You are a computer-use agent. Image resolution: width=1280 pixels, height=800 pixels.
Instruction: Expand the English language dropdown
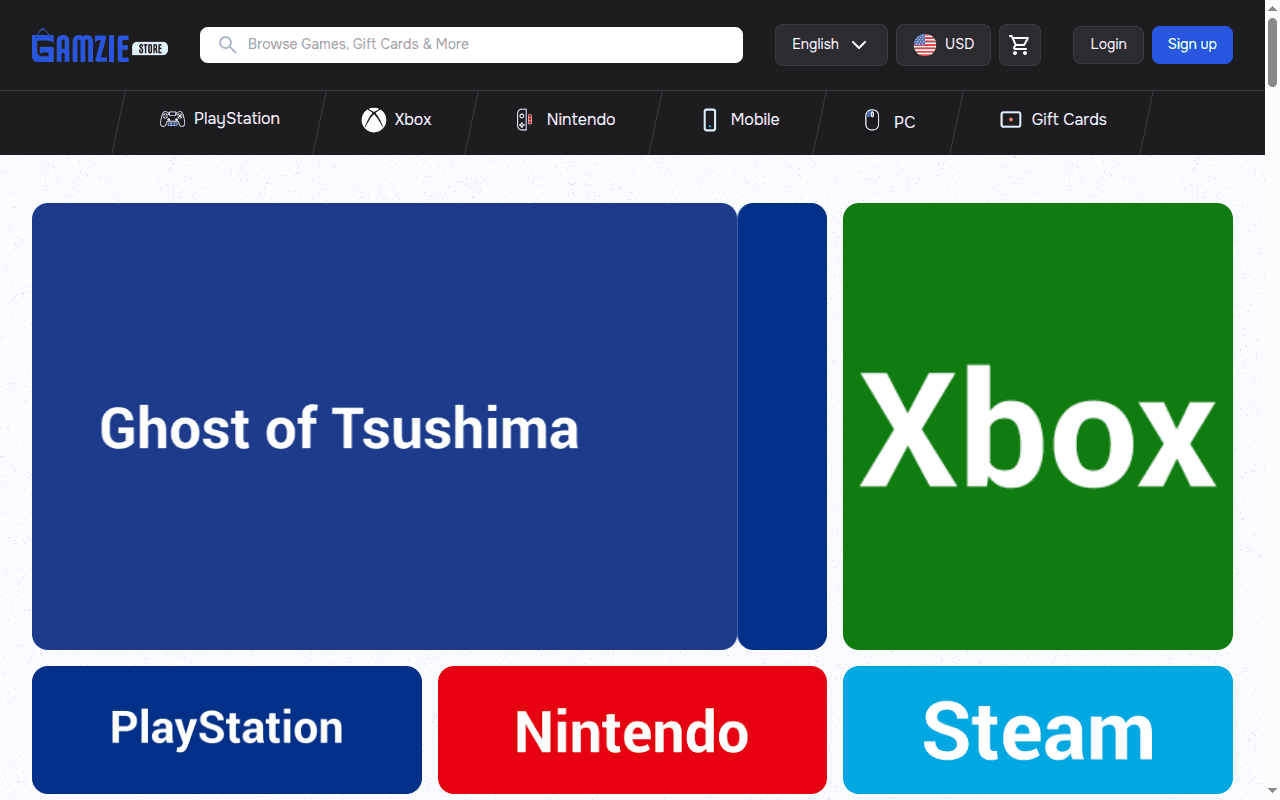[831, 45]
